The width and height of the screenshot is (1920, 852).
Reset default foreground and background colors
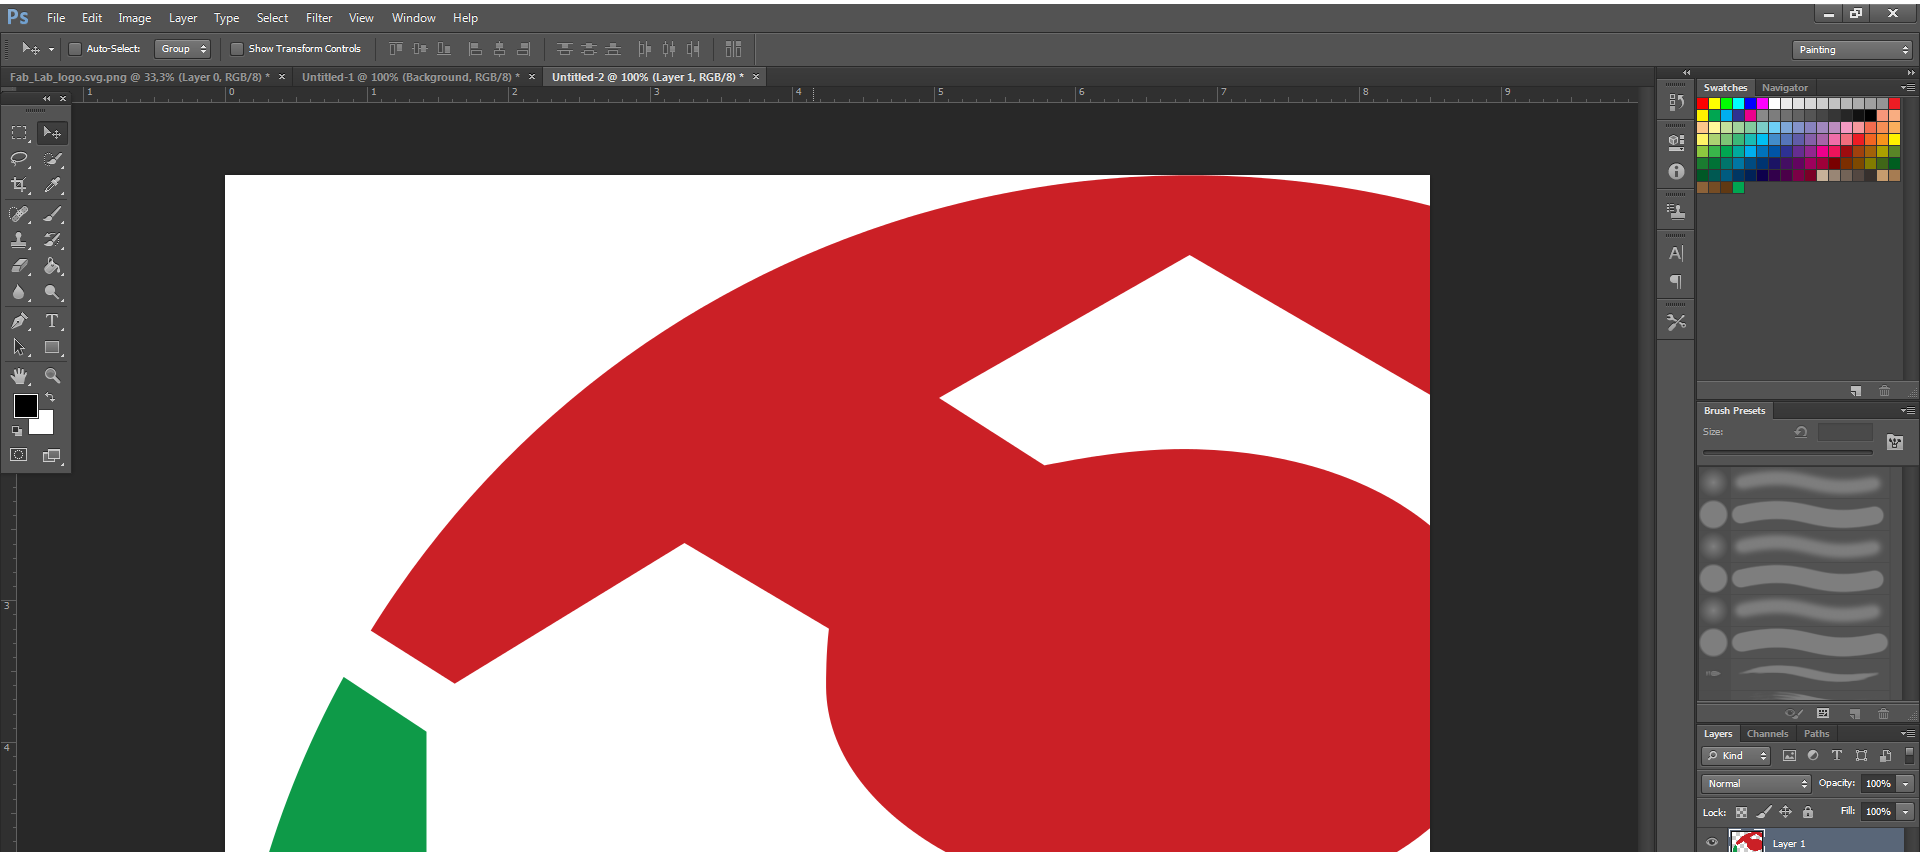17,431
